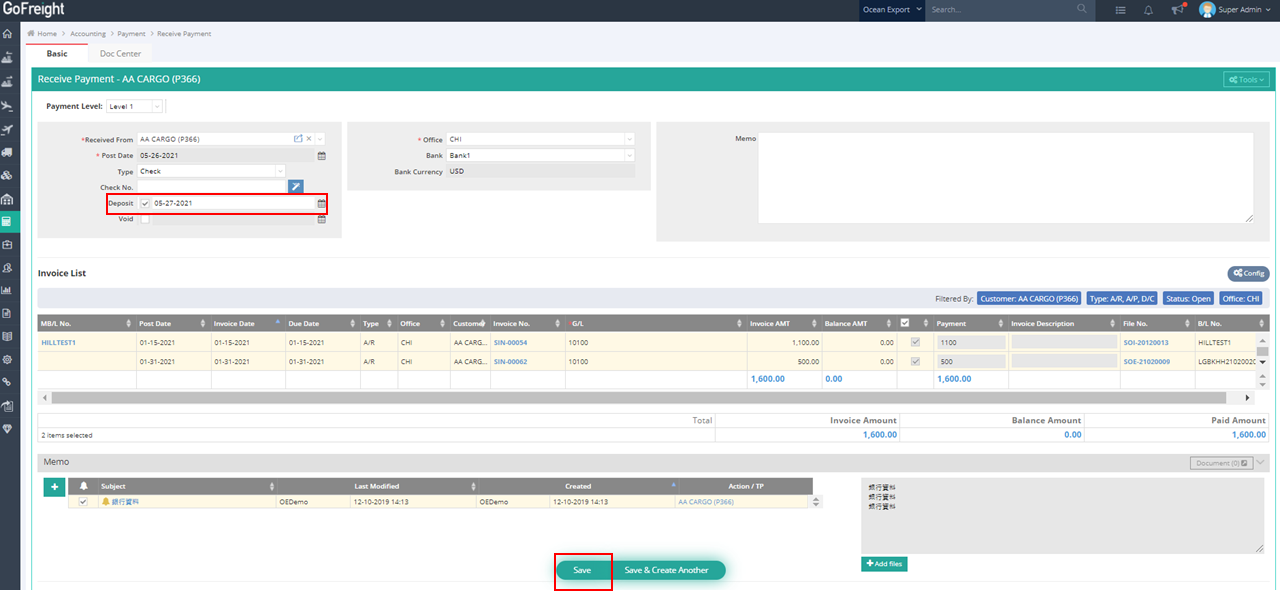Enable the Void checkbox
This screenshot has width=1280, height=591.
point(146,219)
